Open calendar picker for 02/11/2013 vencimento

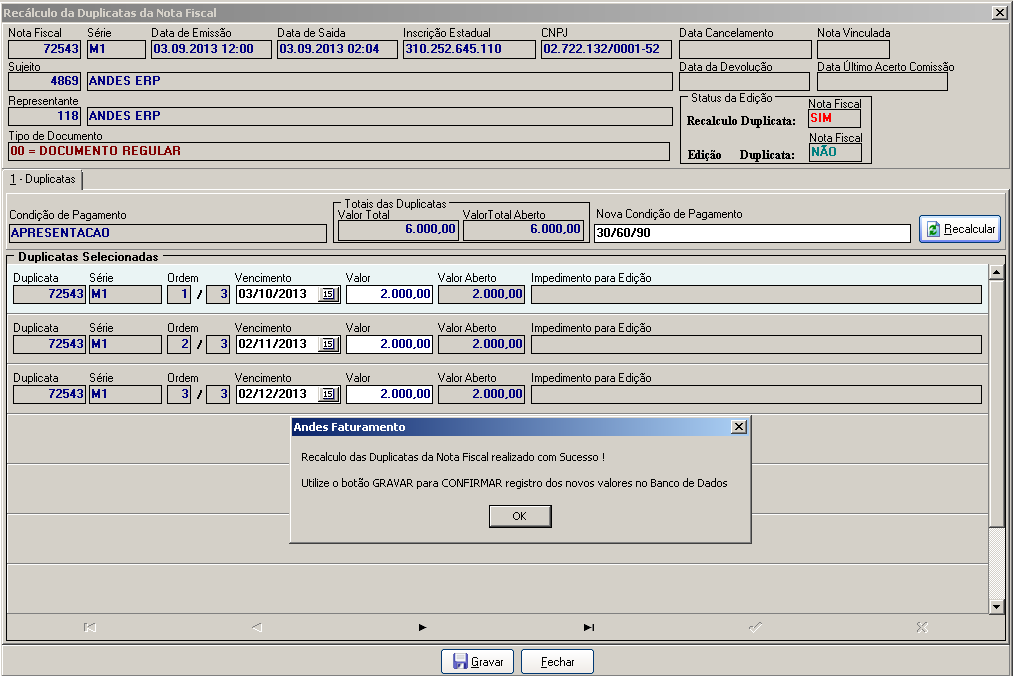point(328,344)
